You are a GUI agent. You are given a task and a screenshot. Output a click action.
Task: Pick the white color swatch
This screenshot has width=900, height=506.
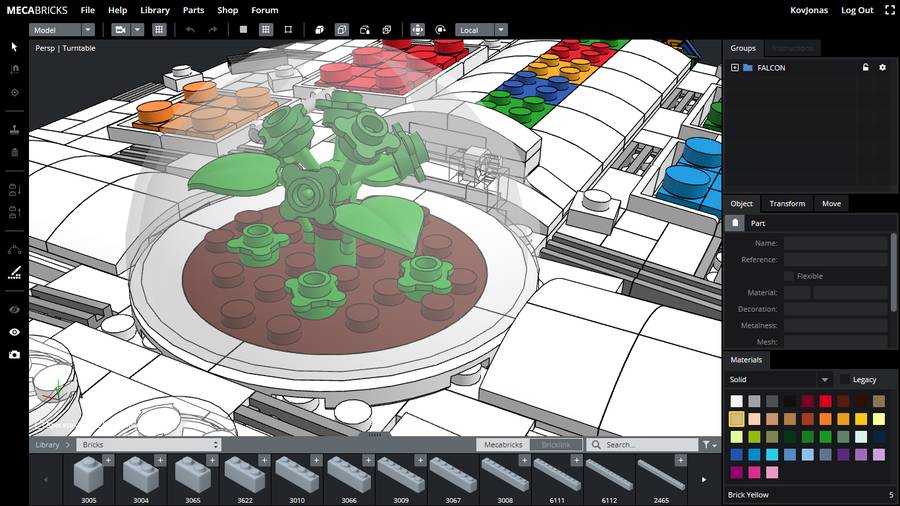point(736,401)
